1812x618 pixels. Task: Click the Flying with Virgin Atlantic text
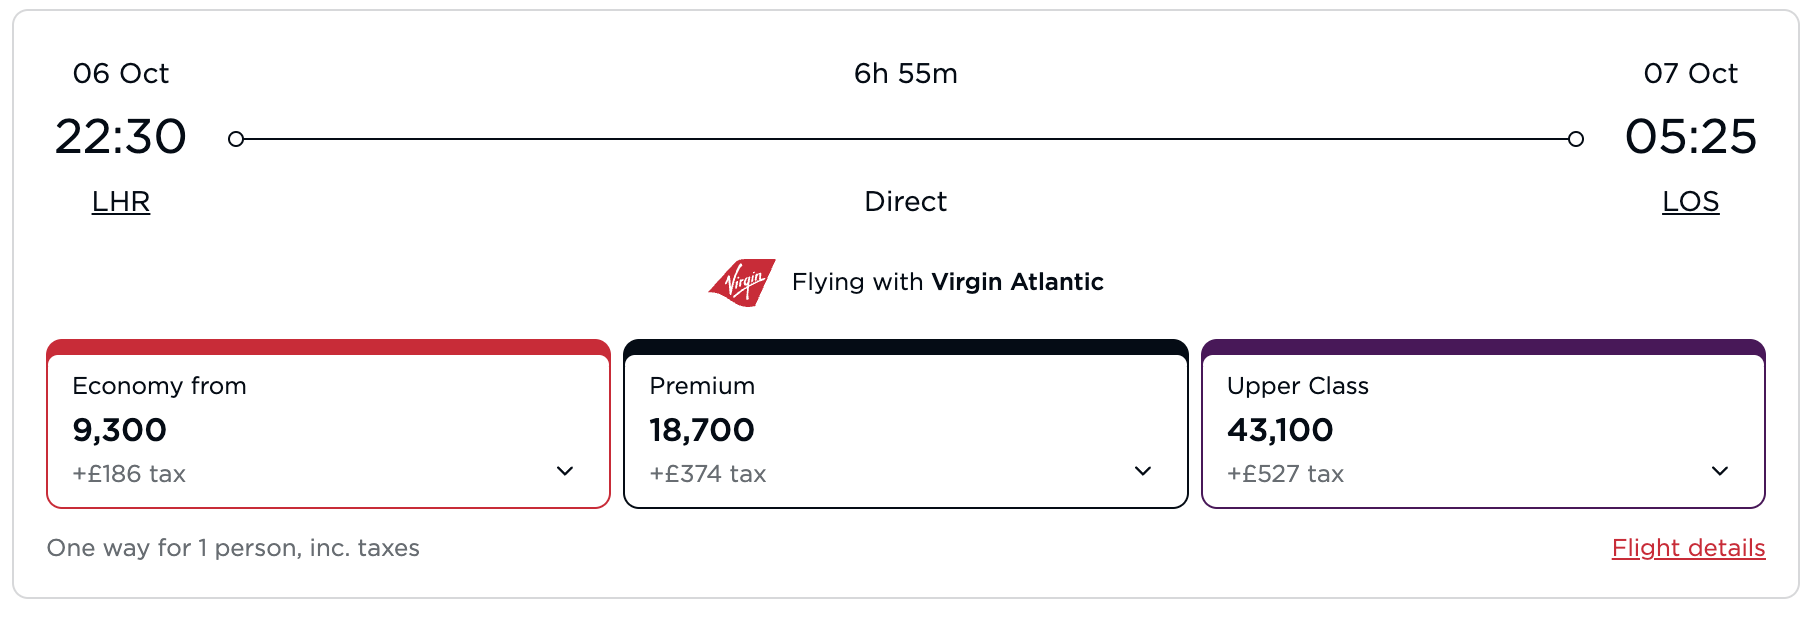[x=948, y=282]
